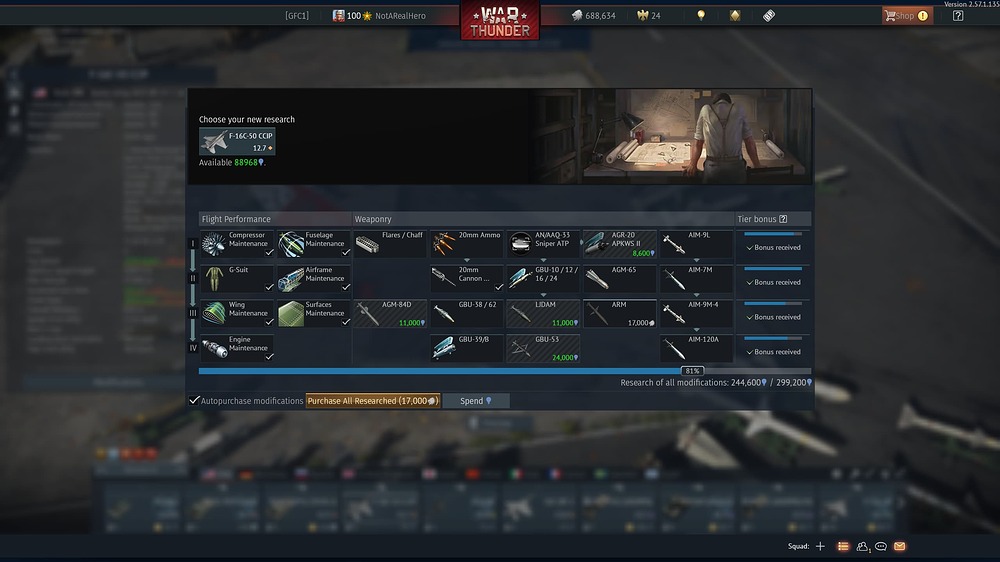The height and width of the screenshot is (562, 1000).
Task: Open the orange emblem icon in top bar
Action: point(735,15)
